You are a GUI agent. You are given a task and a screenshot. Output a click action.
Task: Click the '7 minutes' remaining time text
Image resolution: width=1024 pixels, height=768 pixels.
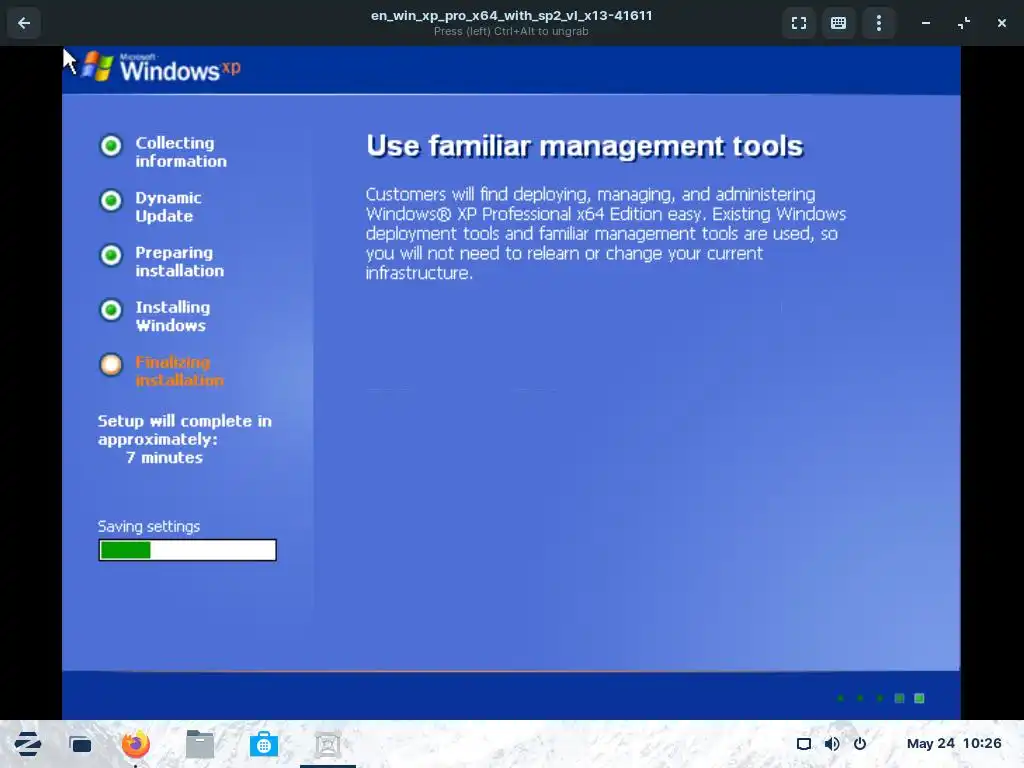(x=164, y=458)
